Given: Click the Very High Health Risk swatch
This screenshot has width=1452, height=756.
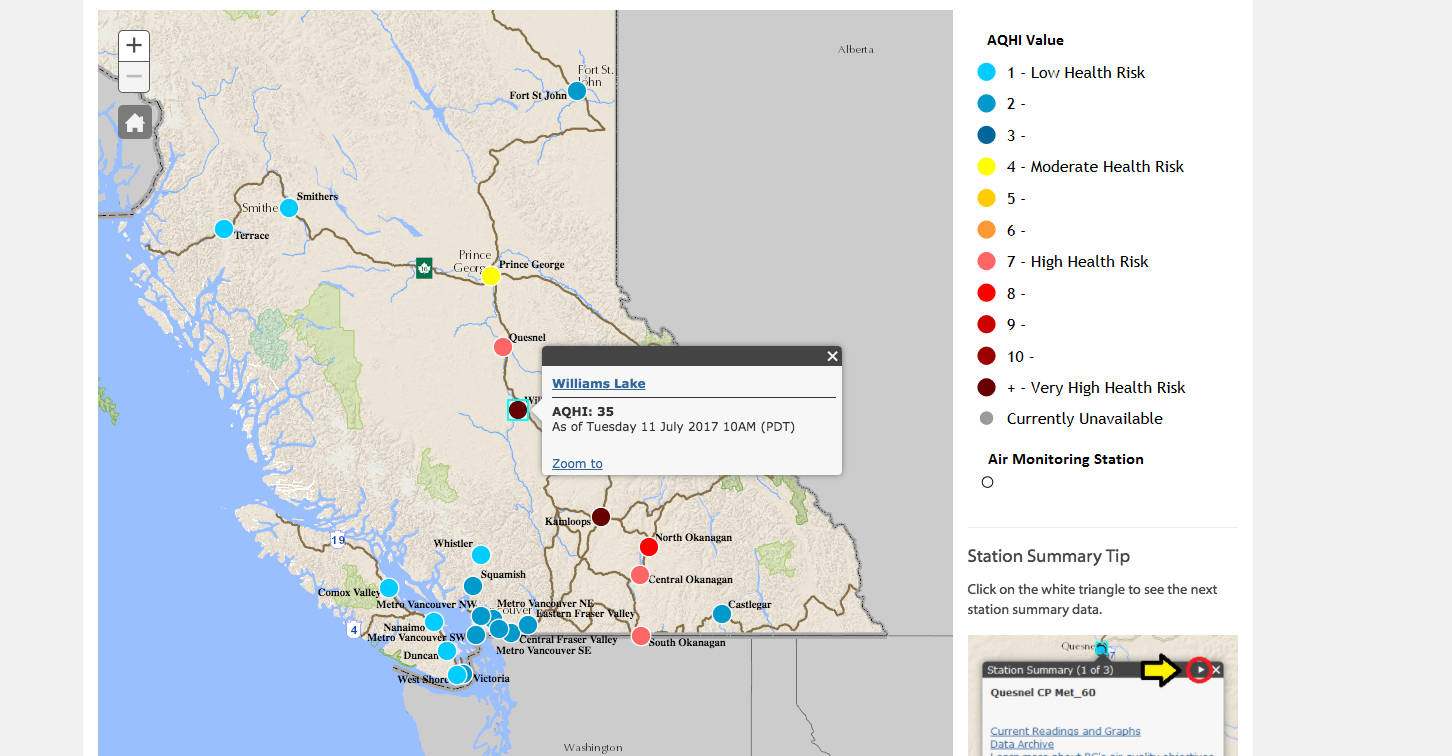Looking at the screenshot, I should point(987,388).
